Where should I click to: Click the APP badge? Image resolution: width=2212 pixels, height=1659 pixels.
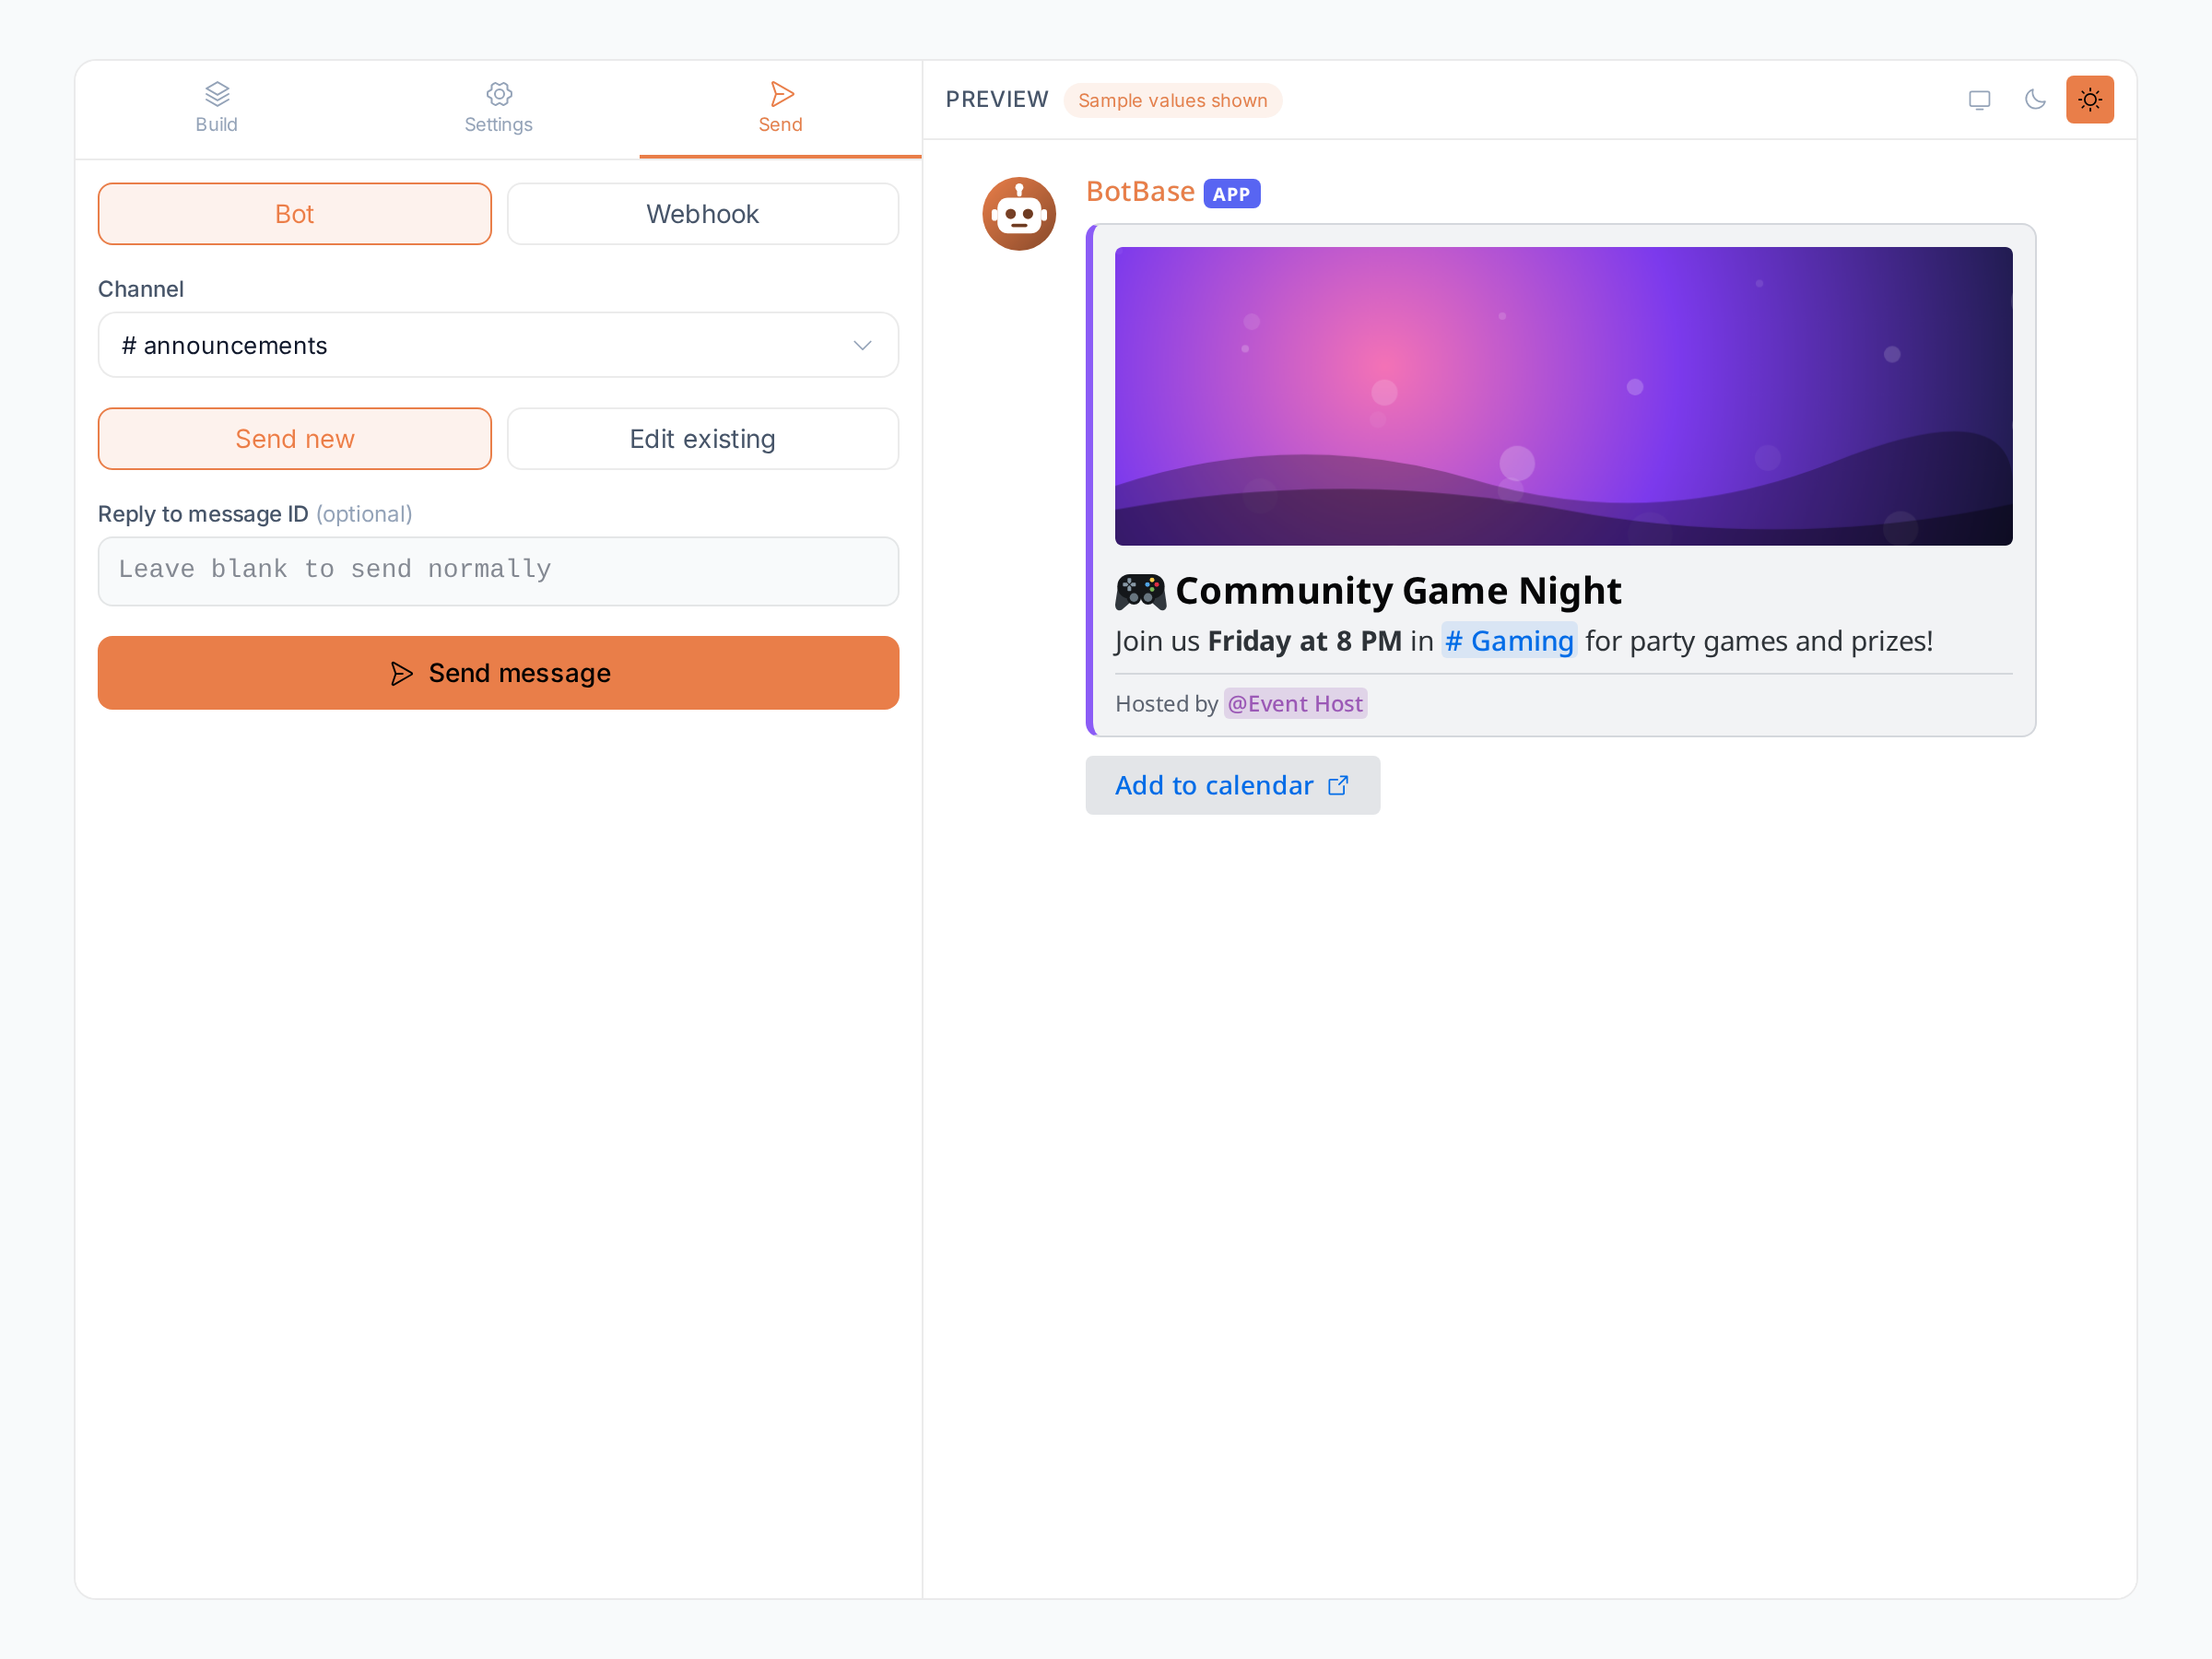1231,194
